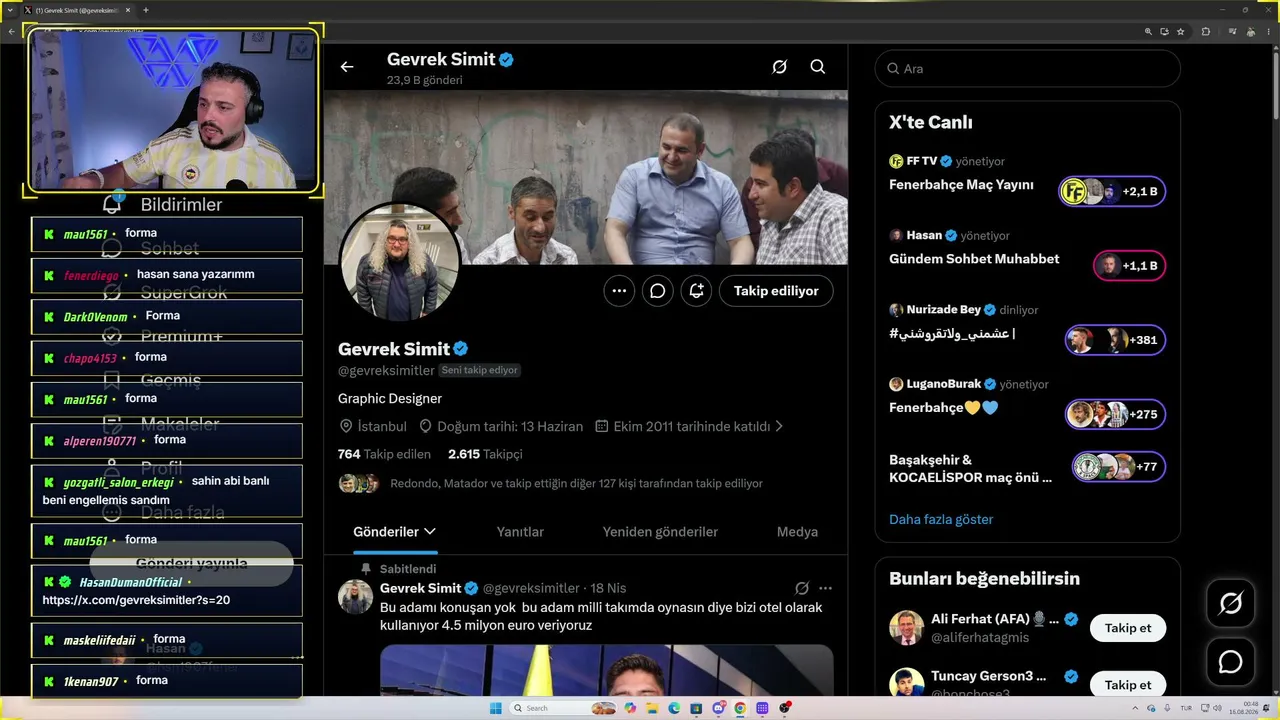Open followers list shared with Redondo, Matador

tap(576, 483)
